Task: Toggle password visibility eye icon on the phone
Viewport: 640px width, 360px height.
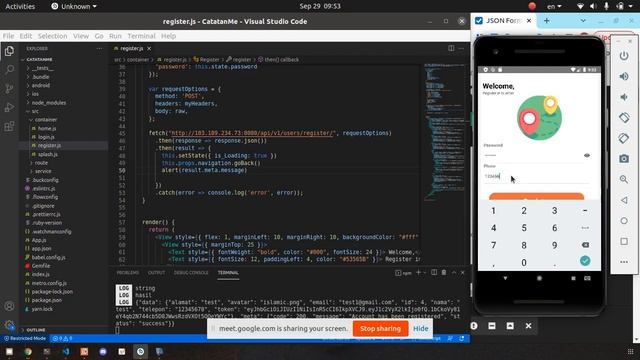Action: pos(587,156)
